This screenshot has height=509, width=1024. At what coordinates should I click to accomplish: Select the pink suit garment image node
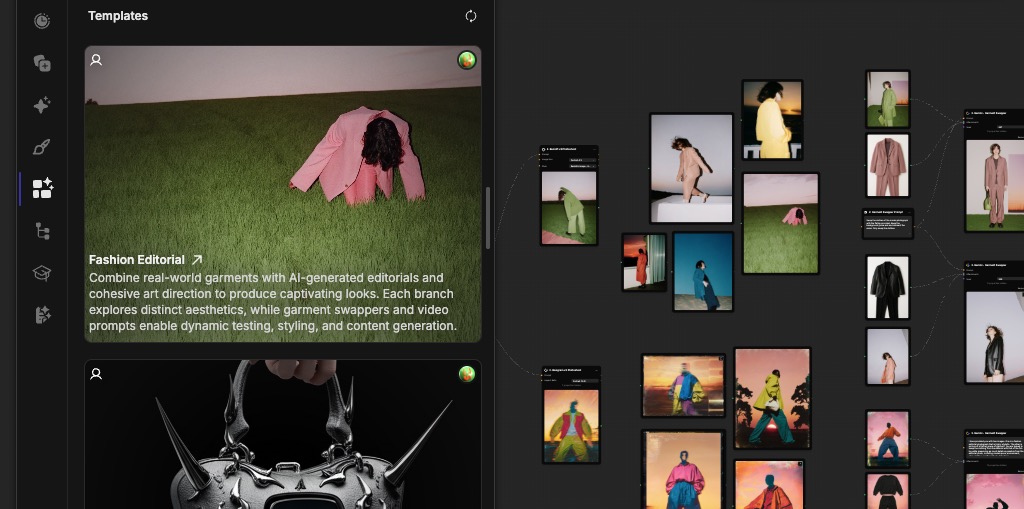pyautogui.click(x=887, y=166)
